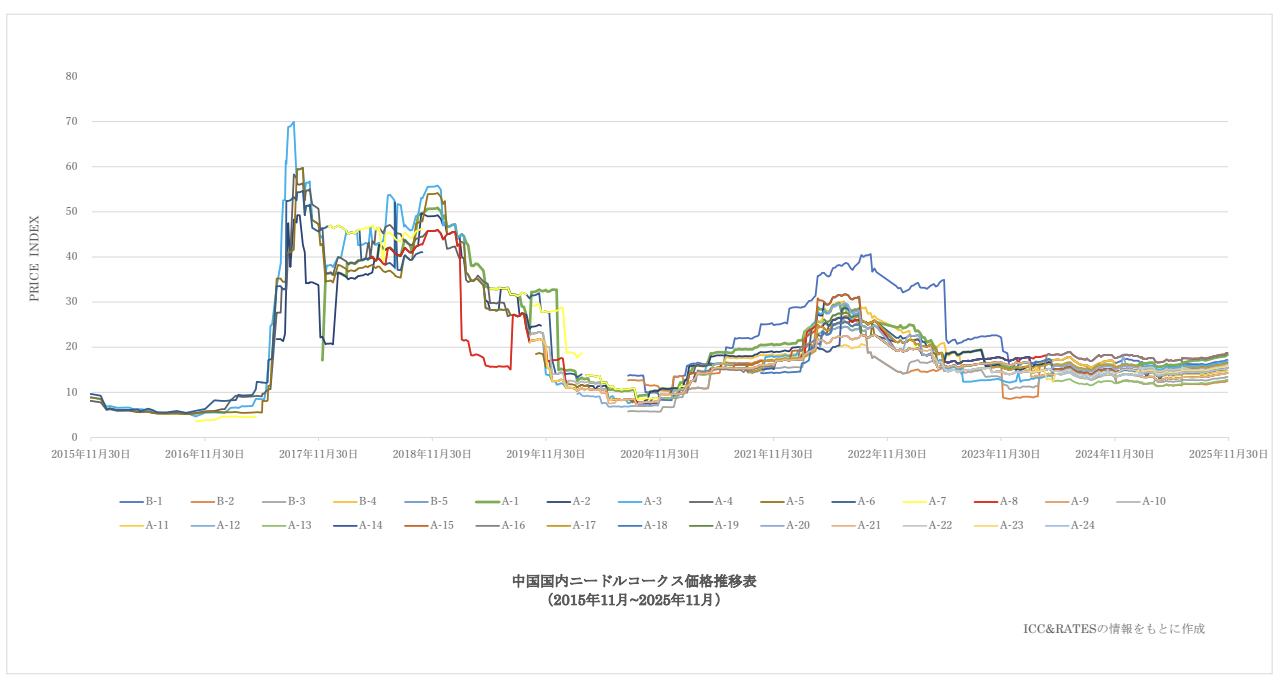Click the 2017 light-blue peak near 70
This screenshot has height=686, width=1284.
tap(293, 123)
